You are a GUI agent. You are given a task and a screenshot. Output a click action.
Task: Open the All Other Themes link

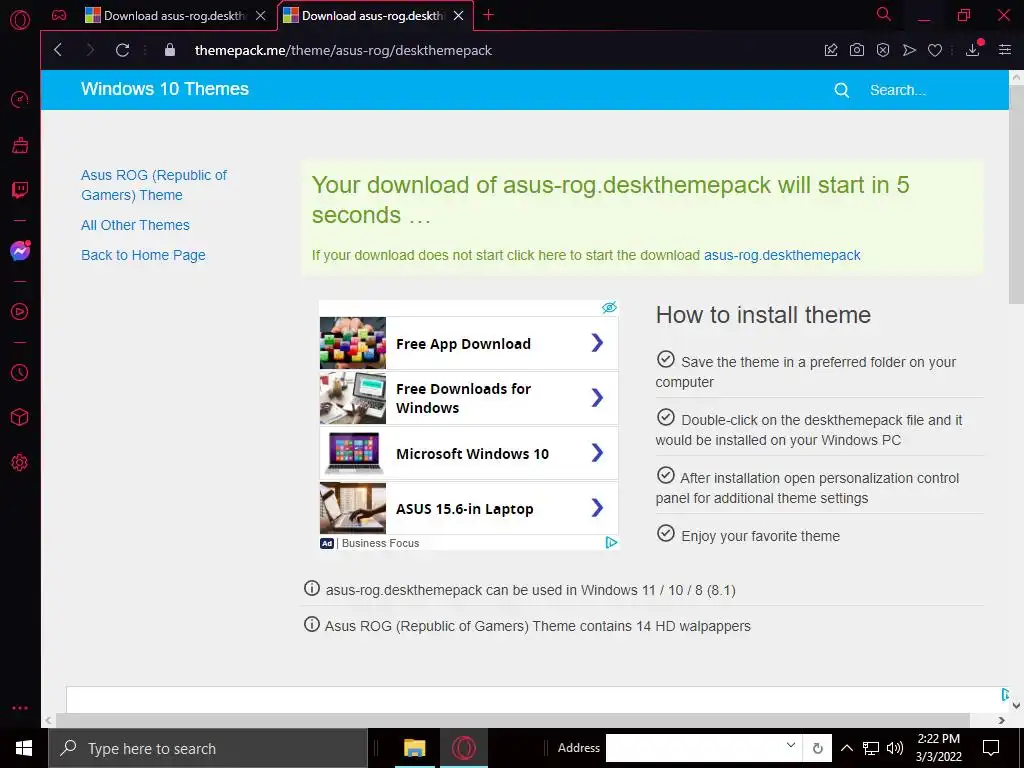[135, 225]
